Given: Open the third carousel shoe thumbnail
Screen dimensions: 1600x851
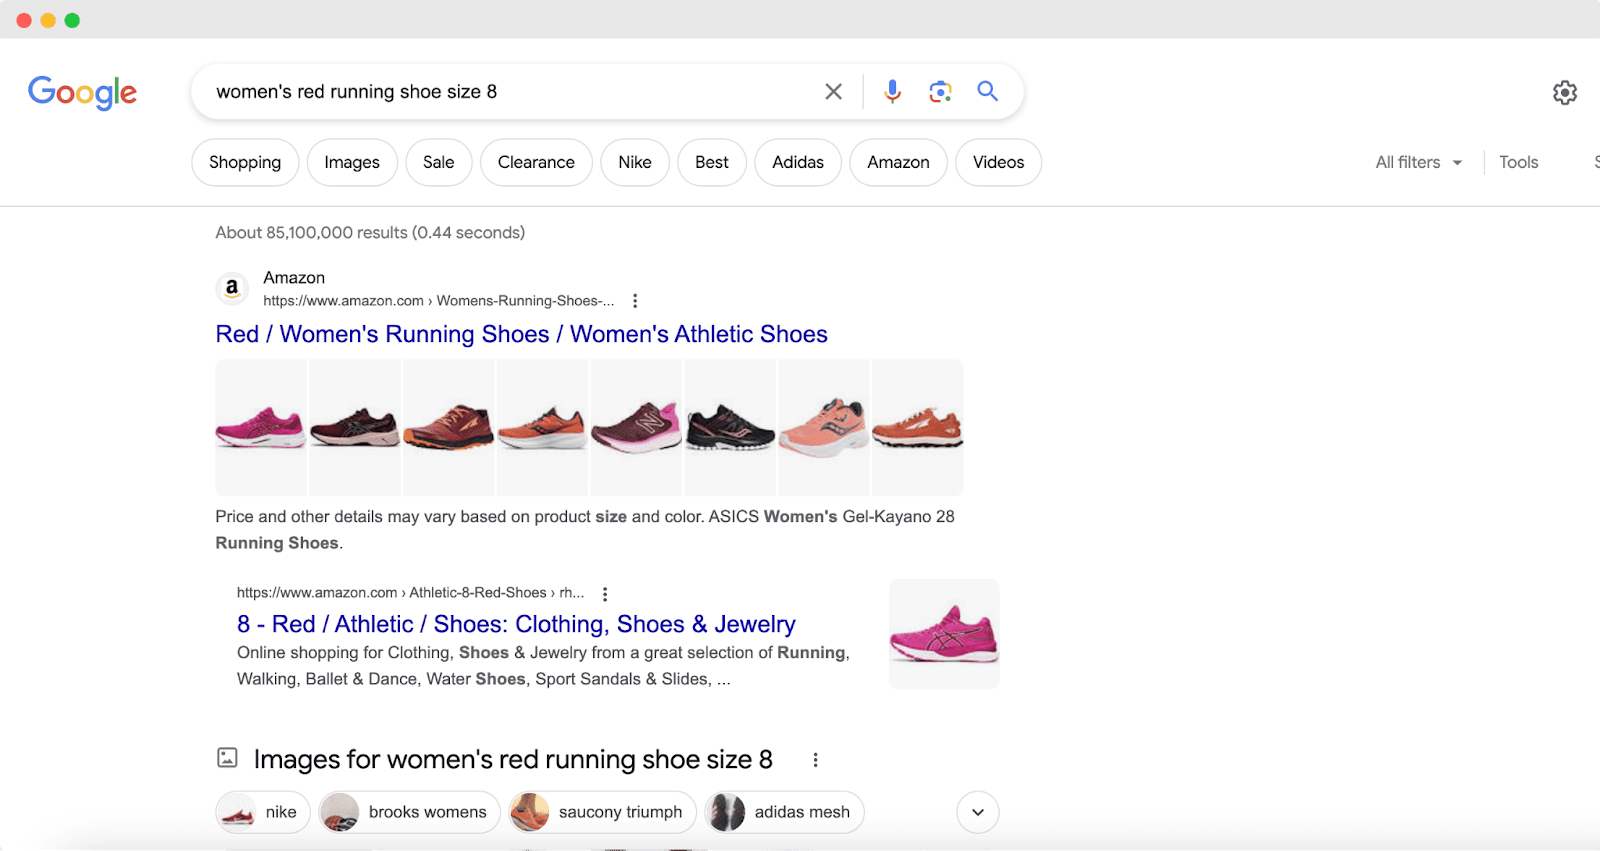Looking at the screenshot, I should 449,428.
